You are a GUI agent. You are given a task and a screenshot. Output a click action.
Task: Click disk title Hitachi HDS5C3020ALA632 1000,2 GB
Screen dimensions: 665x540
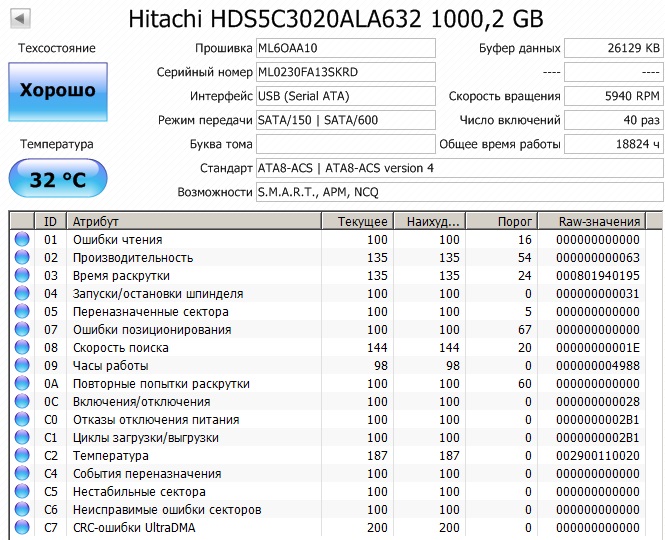336,19
